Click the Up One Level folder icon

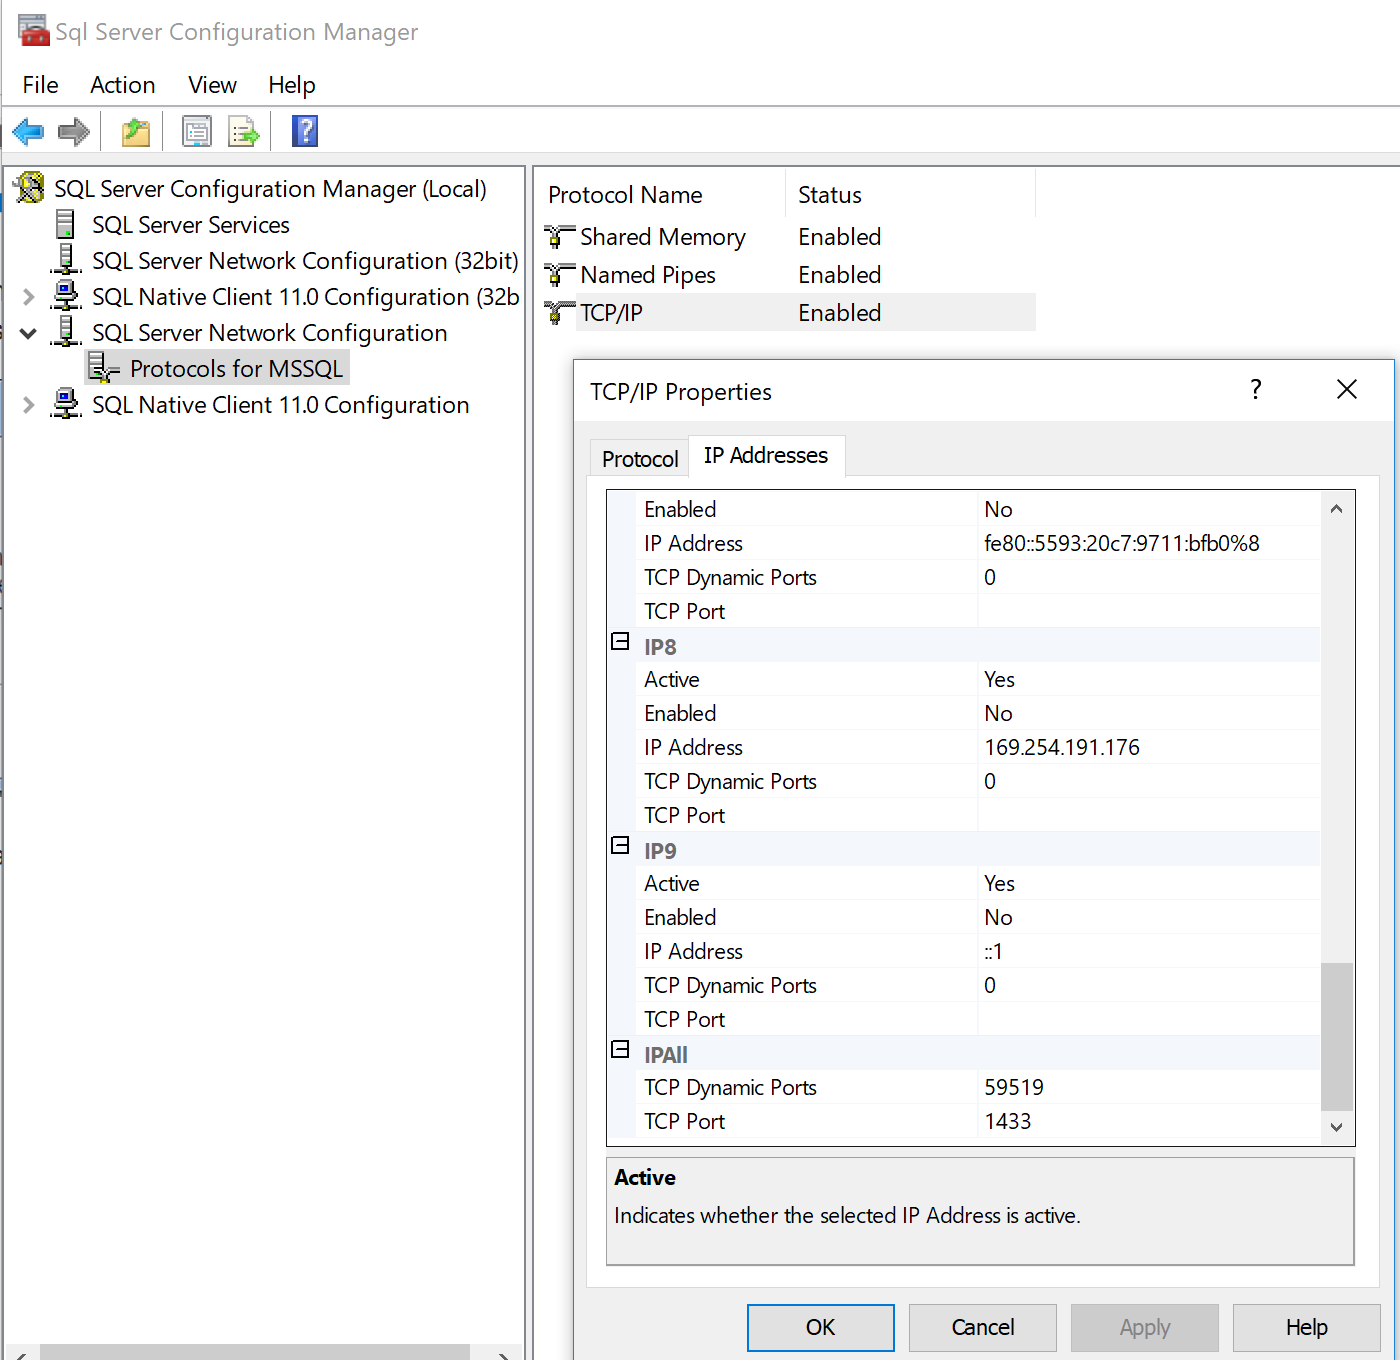tap(136, 131)
